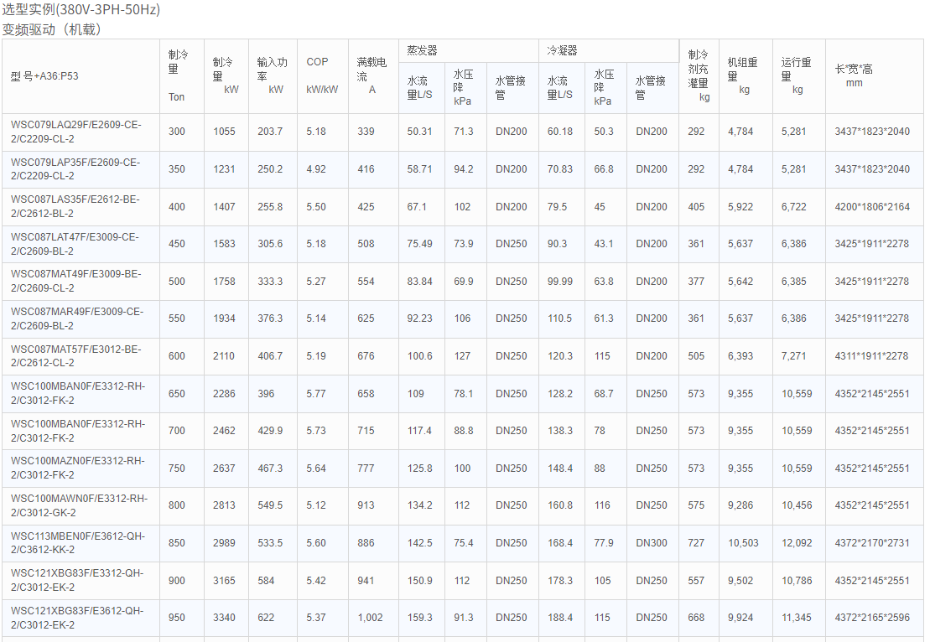
Task: Click the 4200*1806*2164 dimensions cell
Action: [872, 207]
